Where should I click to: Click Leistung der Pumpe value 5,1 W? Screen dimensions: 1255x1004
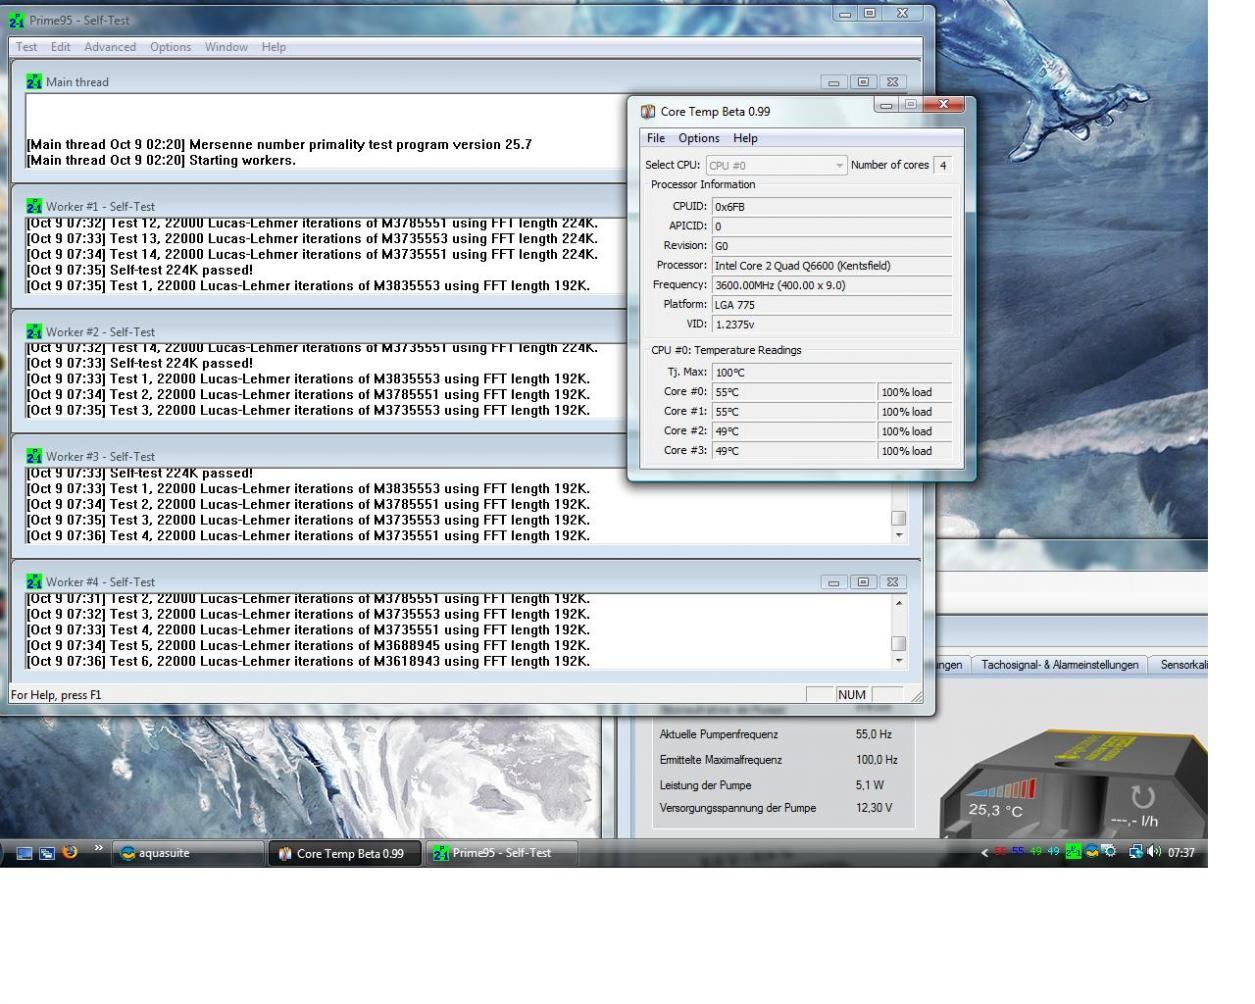(x=870, y=785)
